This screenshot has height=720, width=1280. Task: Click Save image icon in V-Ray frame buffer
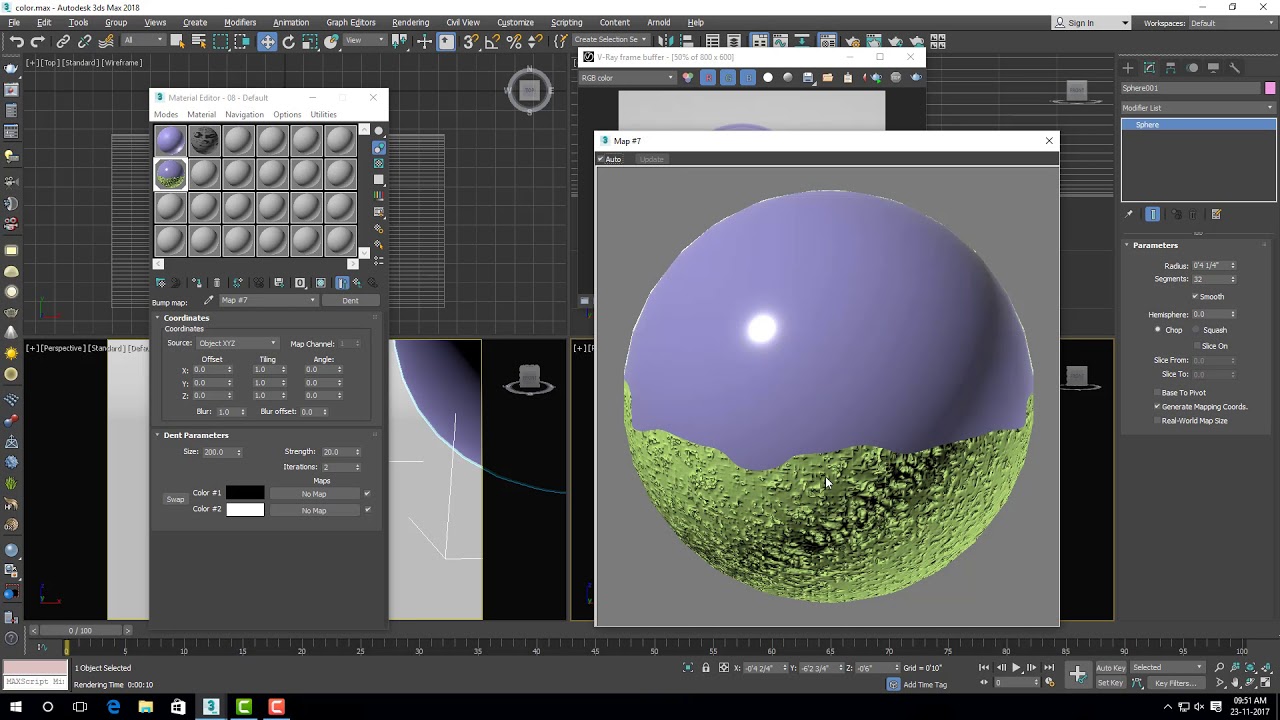(x=808, y=77)
